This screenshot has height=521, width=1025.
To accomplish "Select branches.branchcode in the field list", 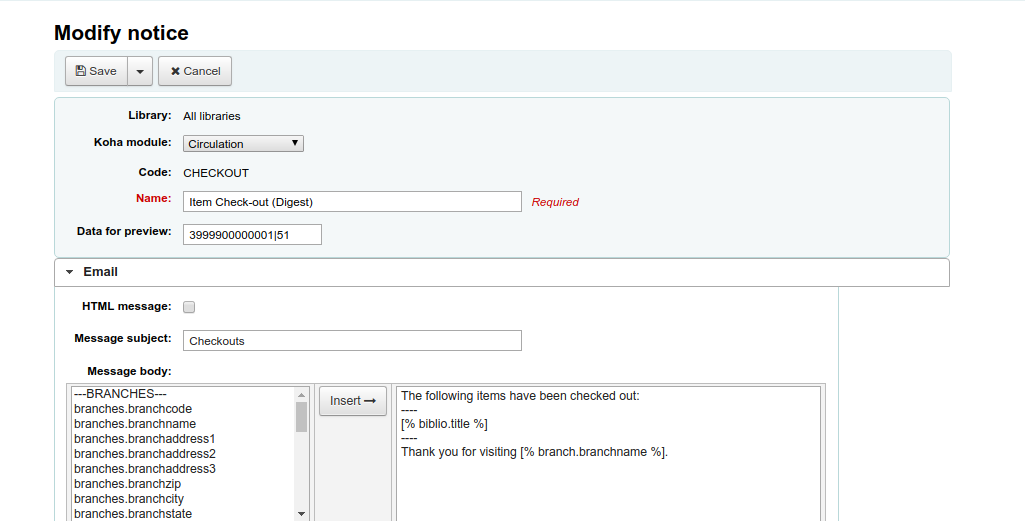I will (133, 409).
